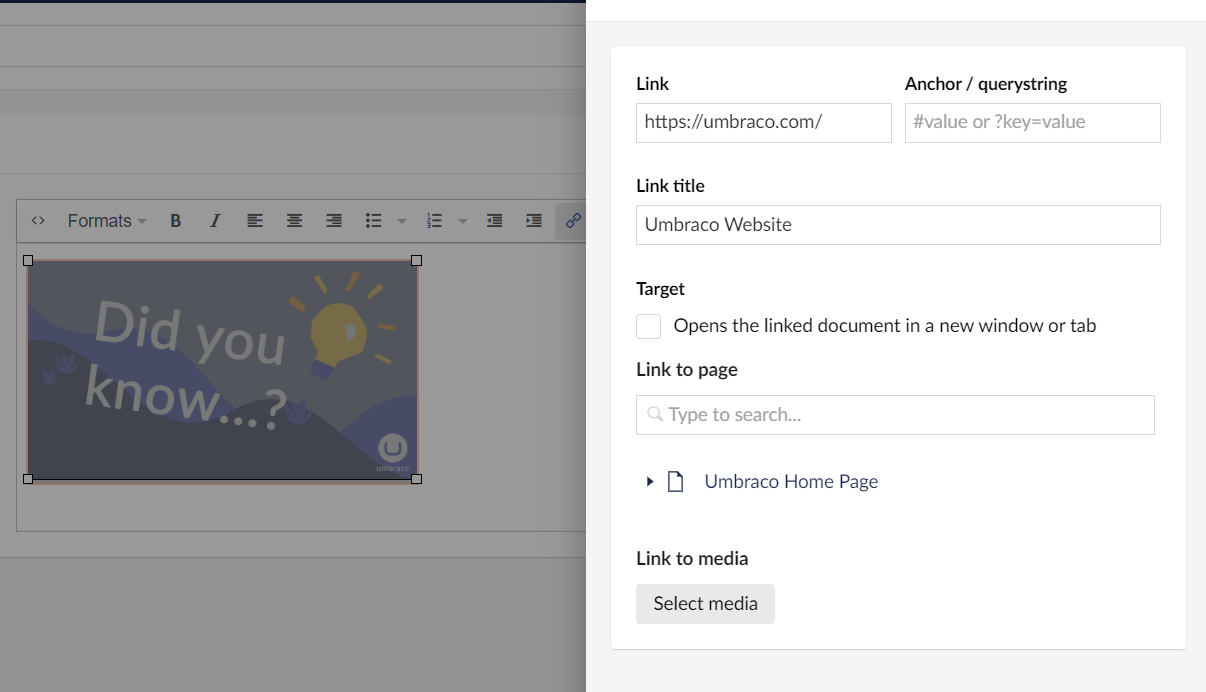Enable opening the link in a new window
The width and height of the screenshot is (1206, 692).
pos(648,326)
